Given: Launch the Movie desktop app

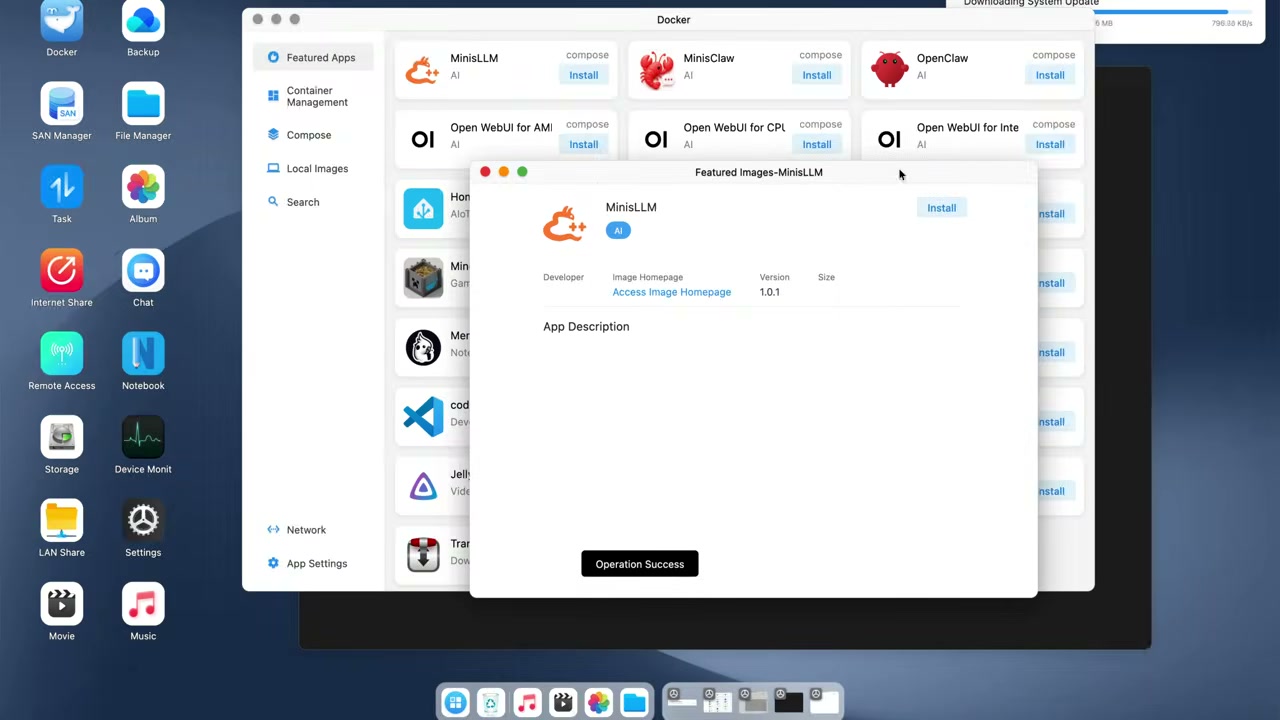Looking at the screenshot, I should pyautogui.click(x=61, y=603).
